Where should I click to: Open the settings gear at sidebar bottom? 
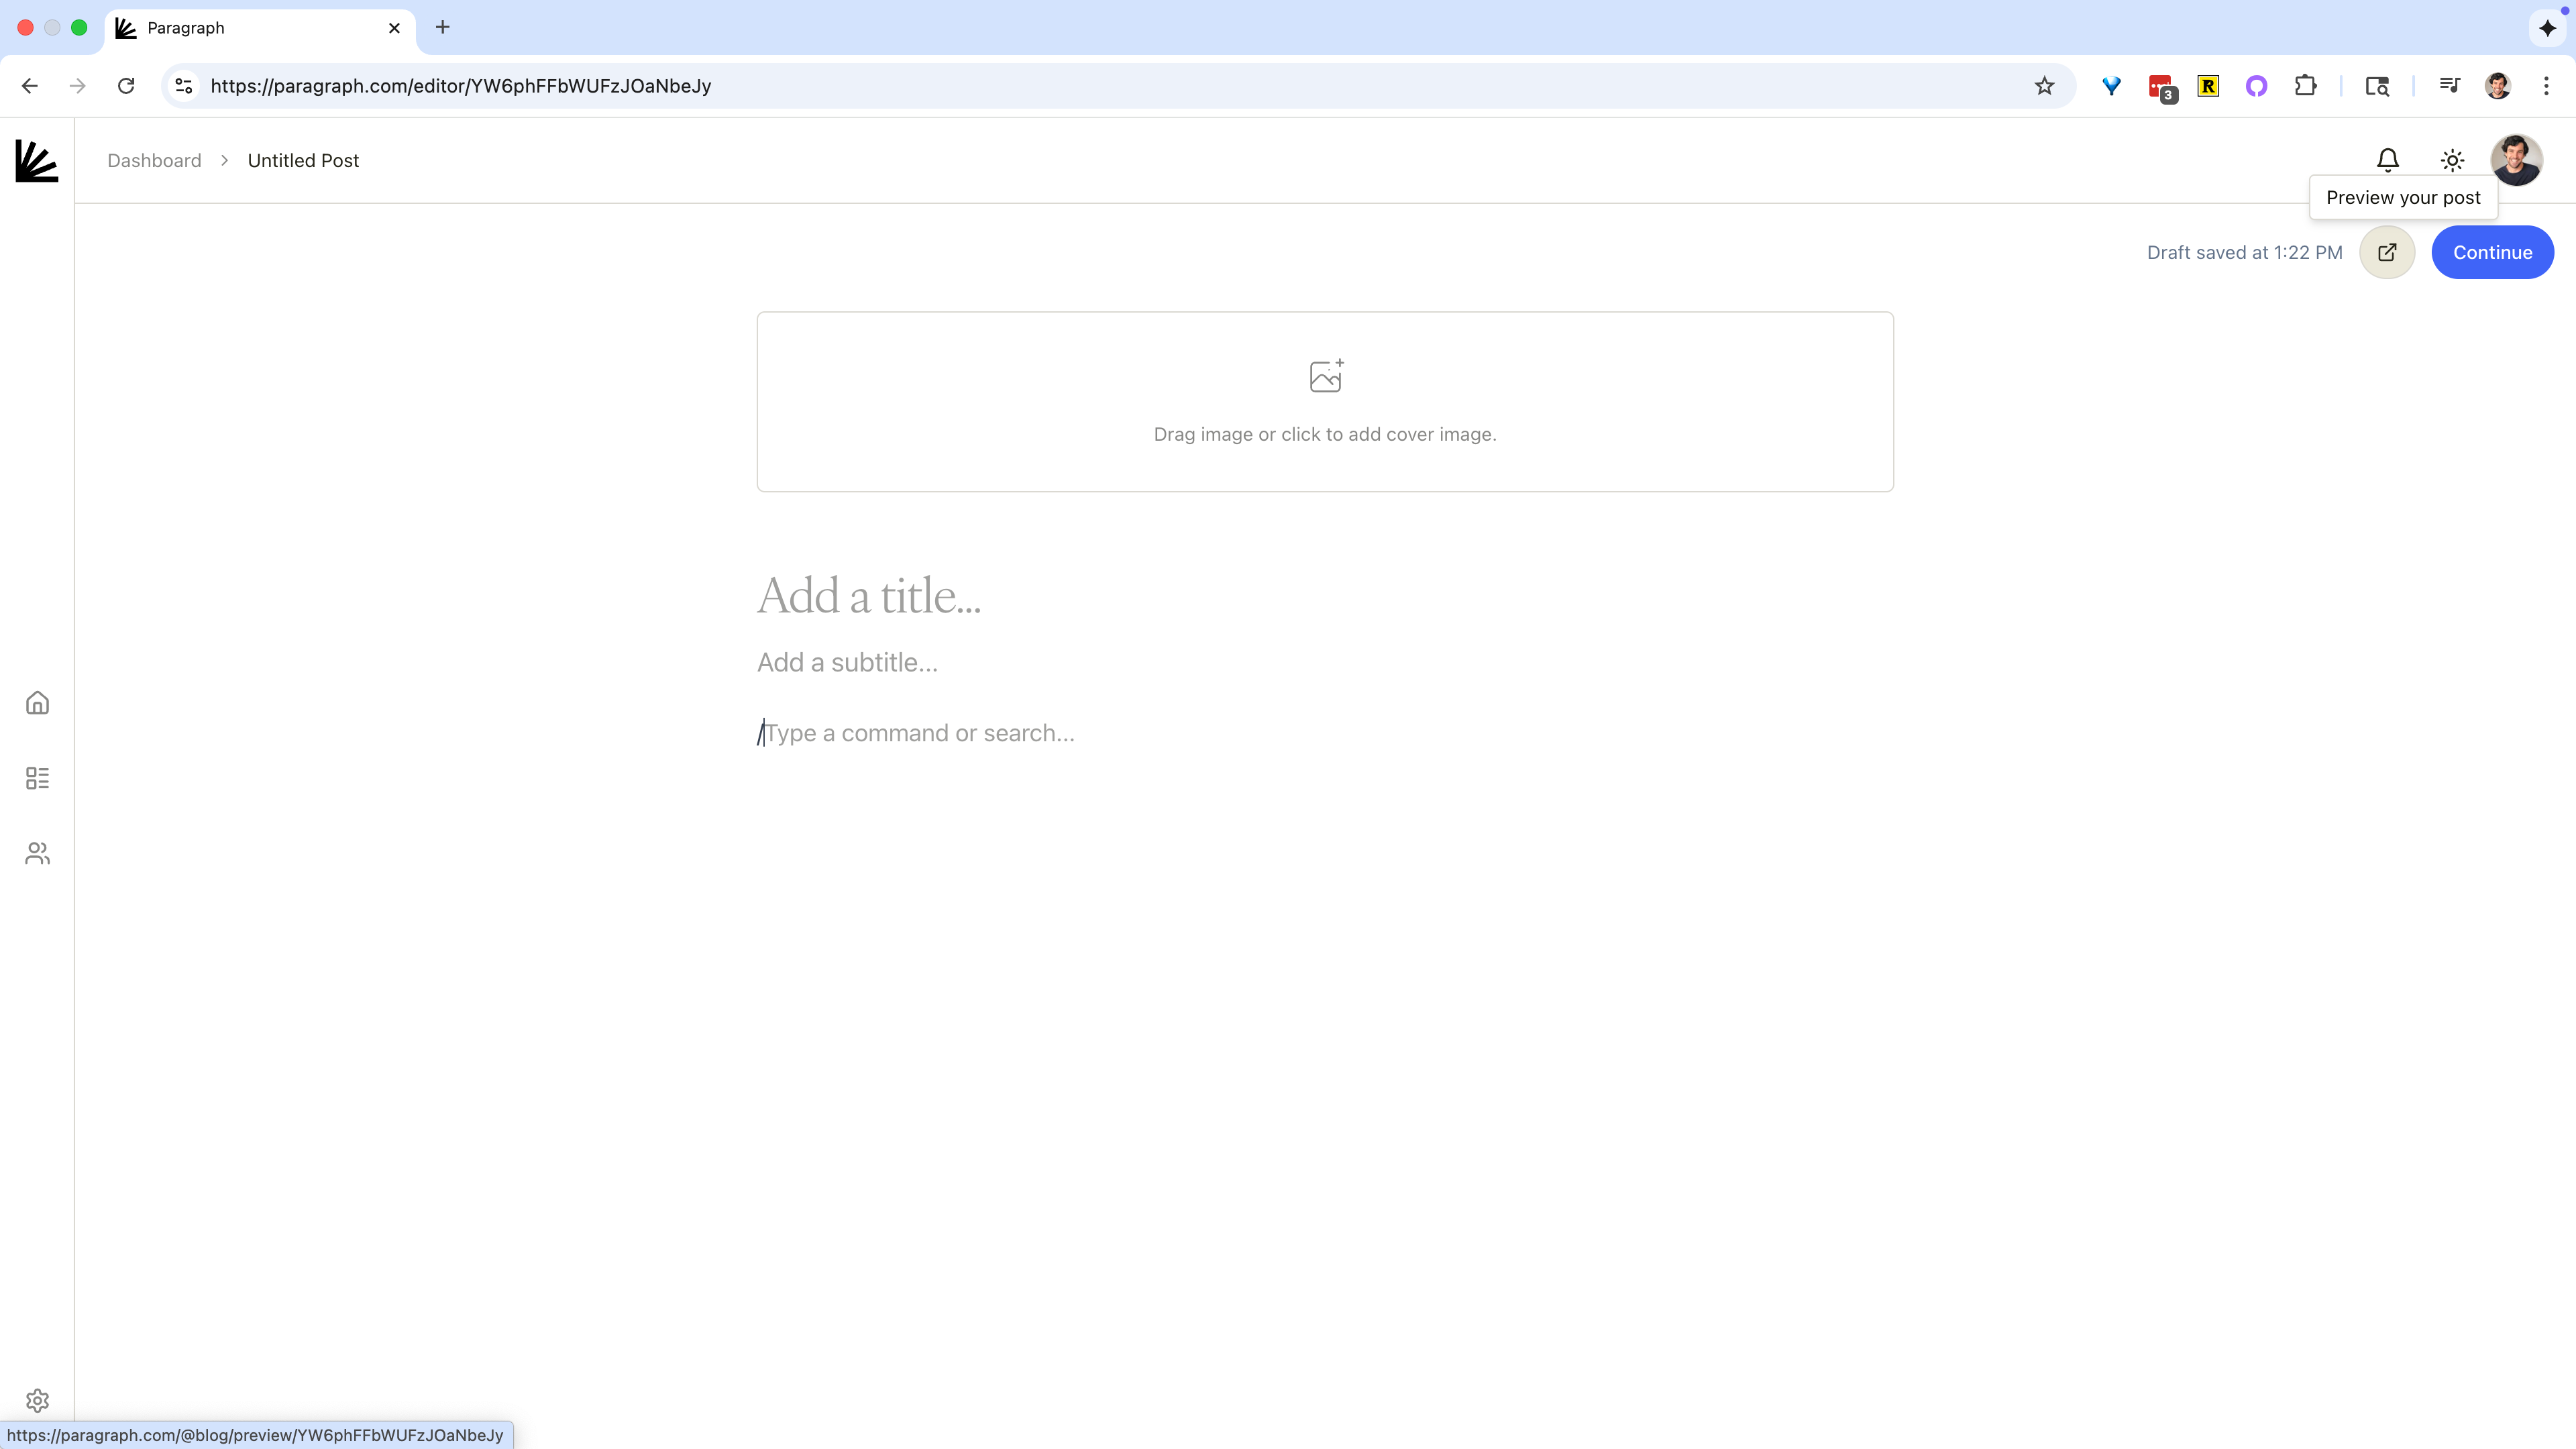(37, 1400)
